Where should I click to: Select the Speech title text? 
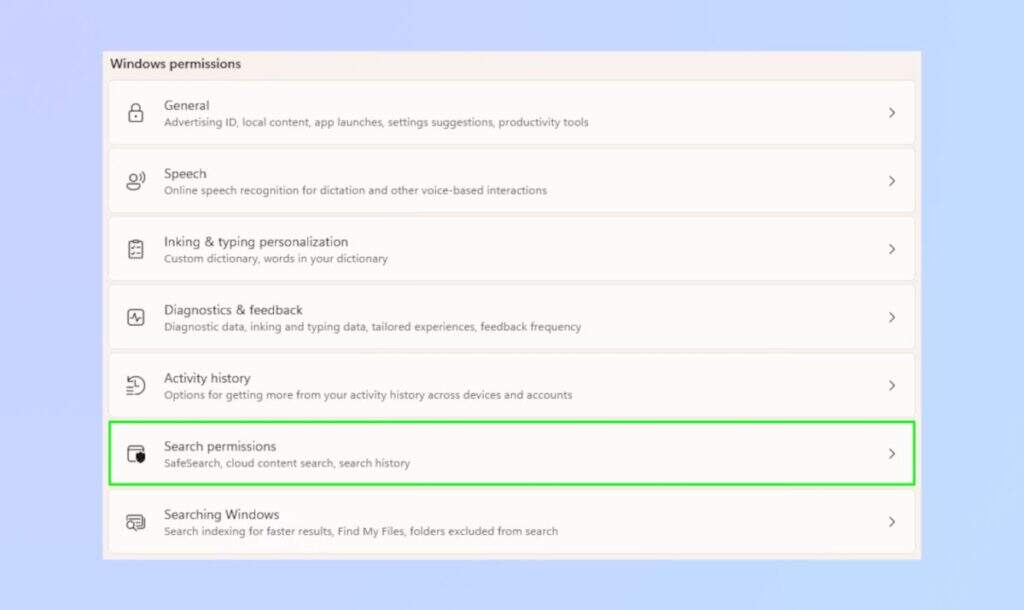pos(185,174)
